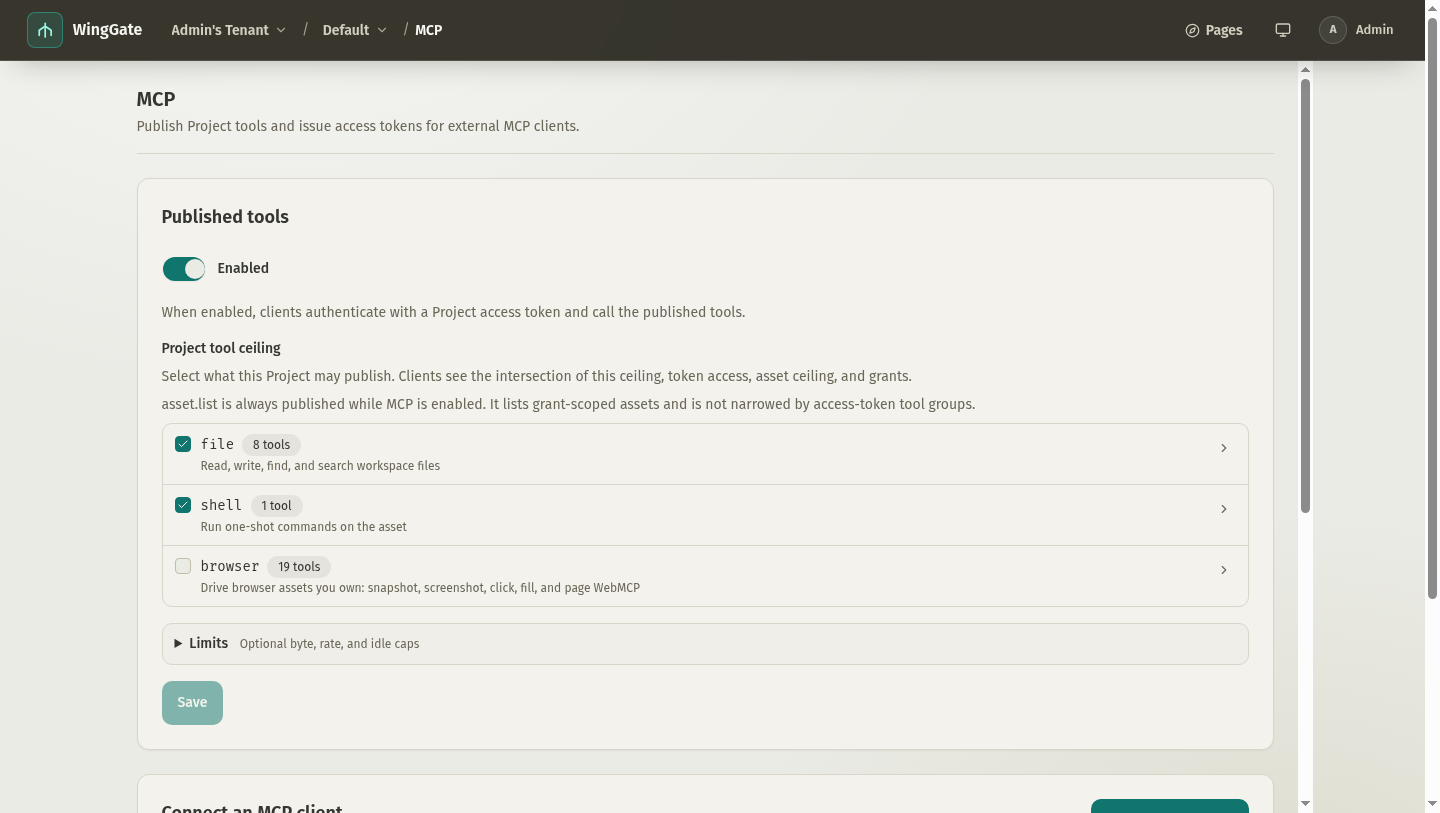Click the inner page scrollbar thumb

click(1305, 296)
